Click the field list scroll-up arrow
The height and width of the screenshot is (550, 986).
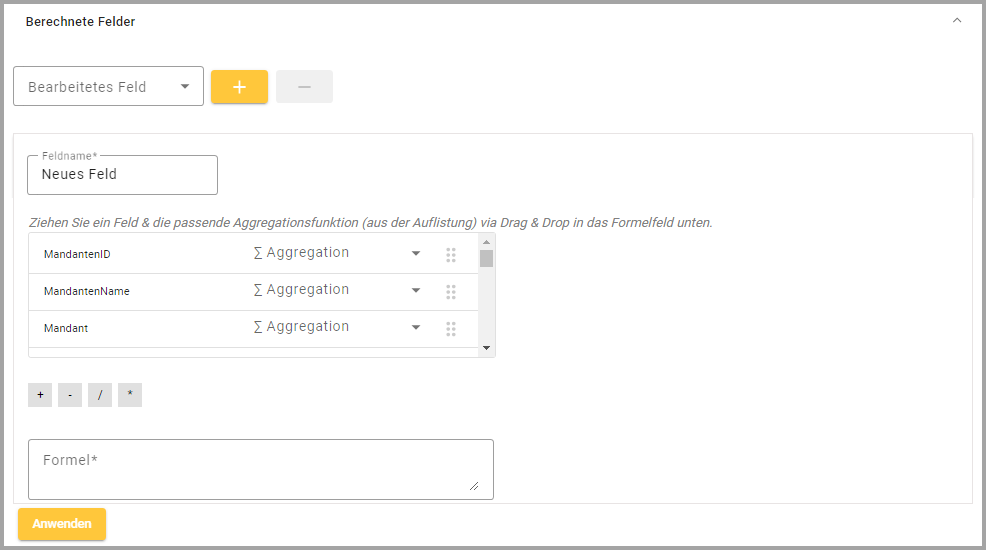tap(487, 242)
